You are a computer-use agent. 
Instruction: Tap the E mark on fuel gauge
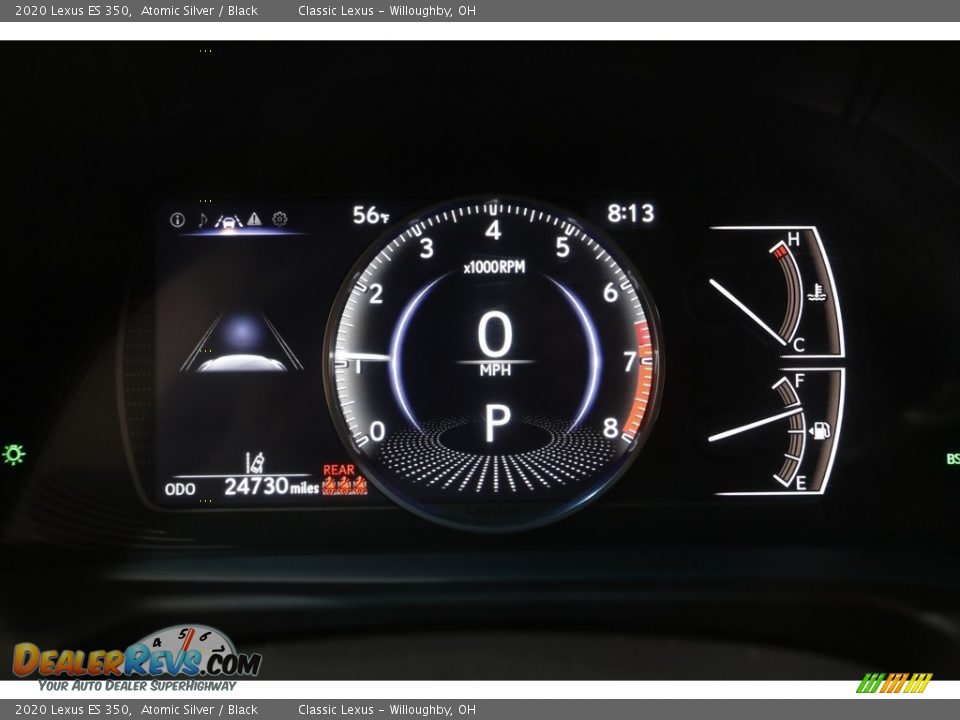(801, 483)
